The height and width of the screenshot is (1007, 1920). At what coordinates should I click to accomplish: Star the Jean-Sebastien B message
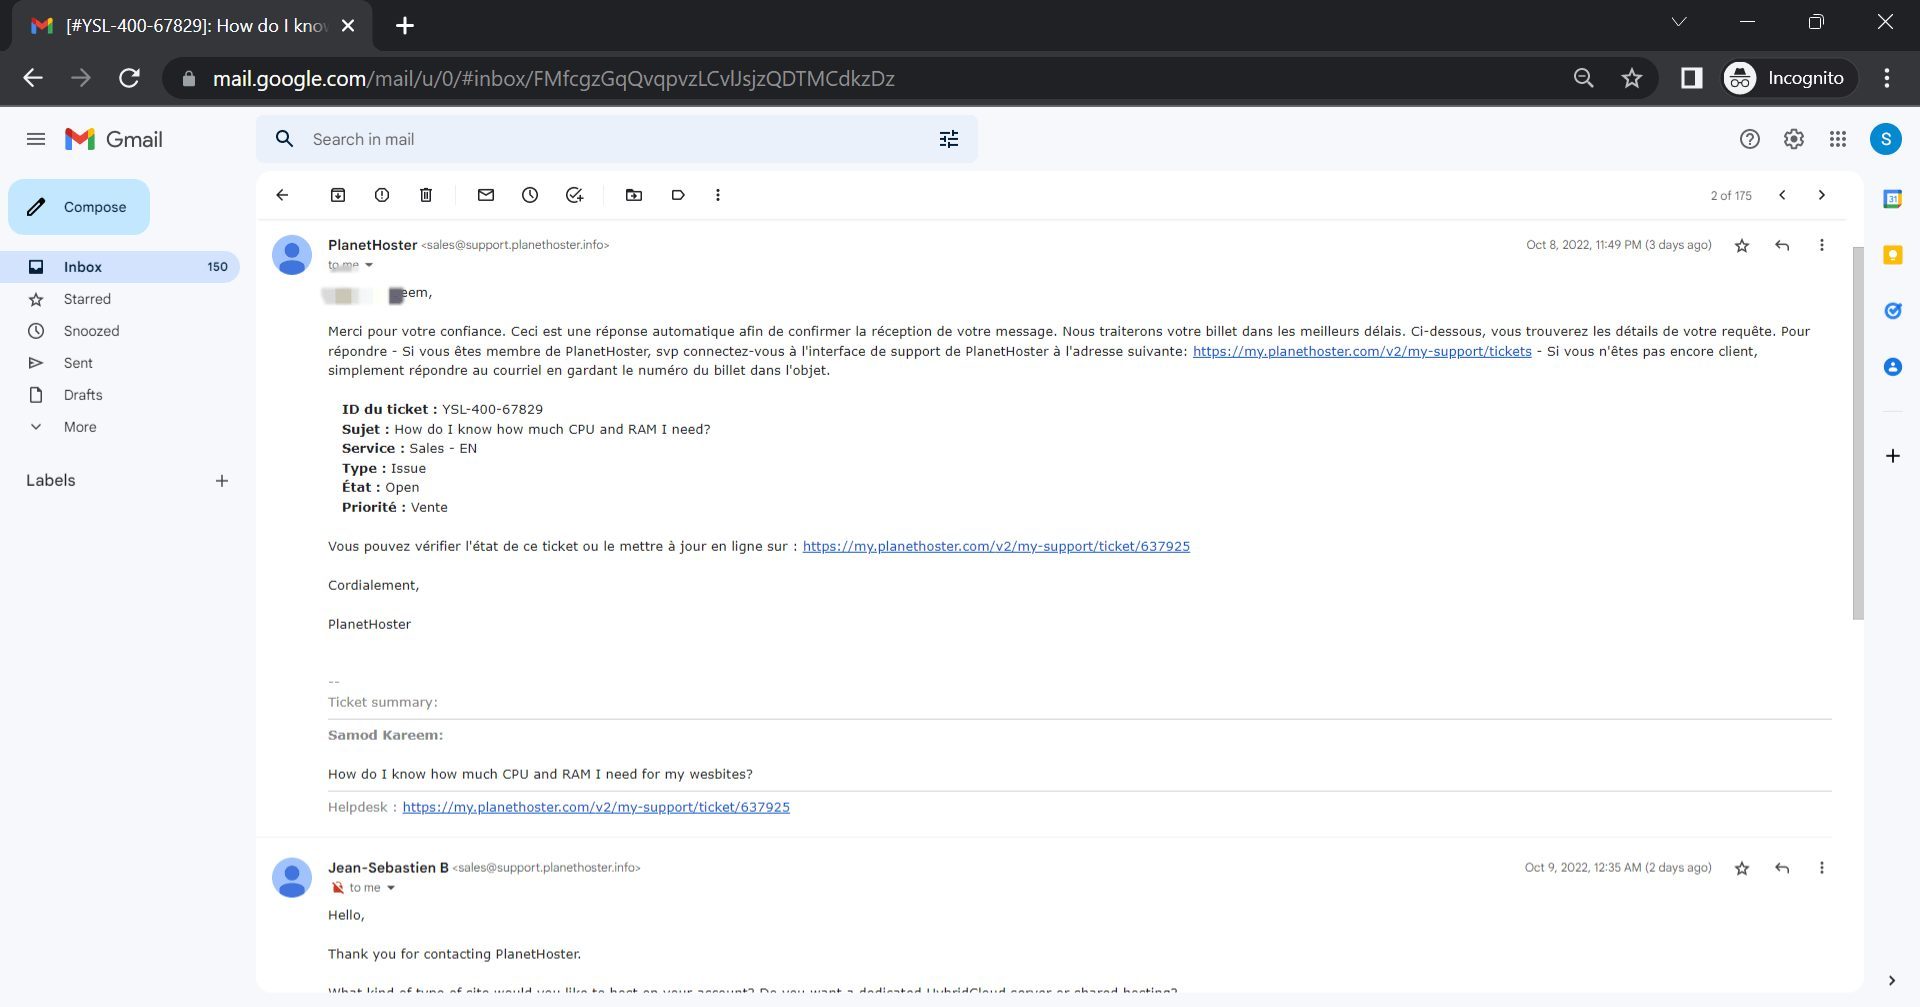(1742, 869)
